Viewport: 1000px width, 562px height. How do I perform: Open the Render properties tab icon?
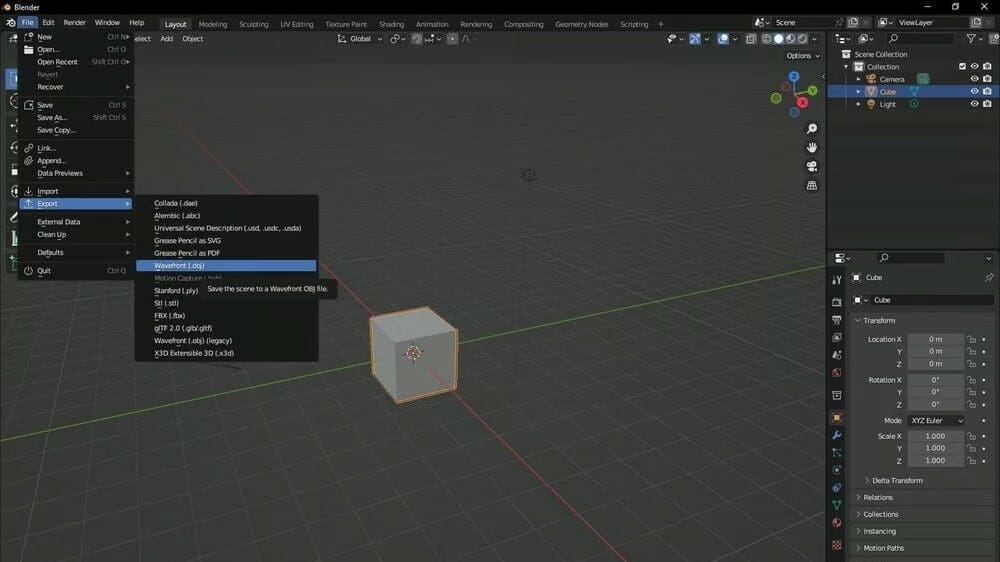pos(837,302)
